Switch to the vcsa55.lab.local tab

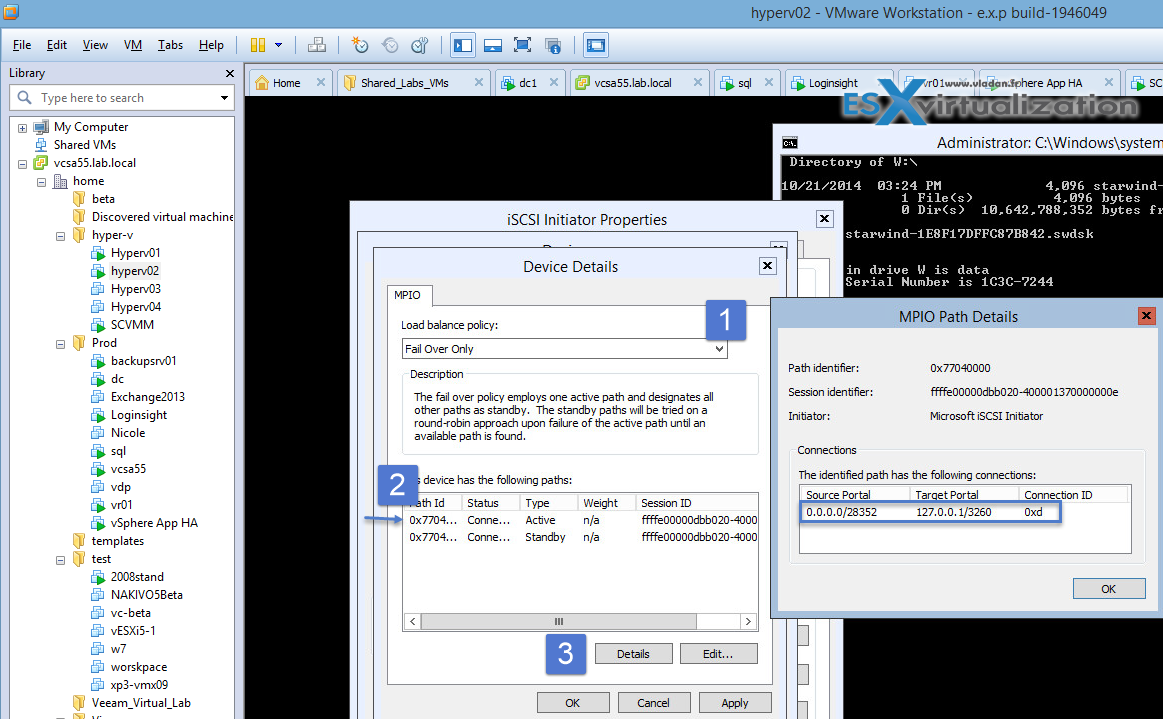(633, 83)
